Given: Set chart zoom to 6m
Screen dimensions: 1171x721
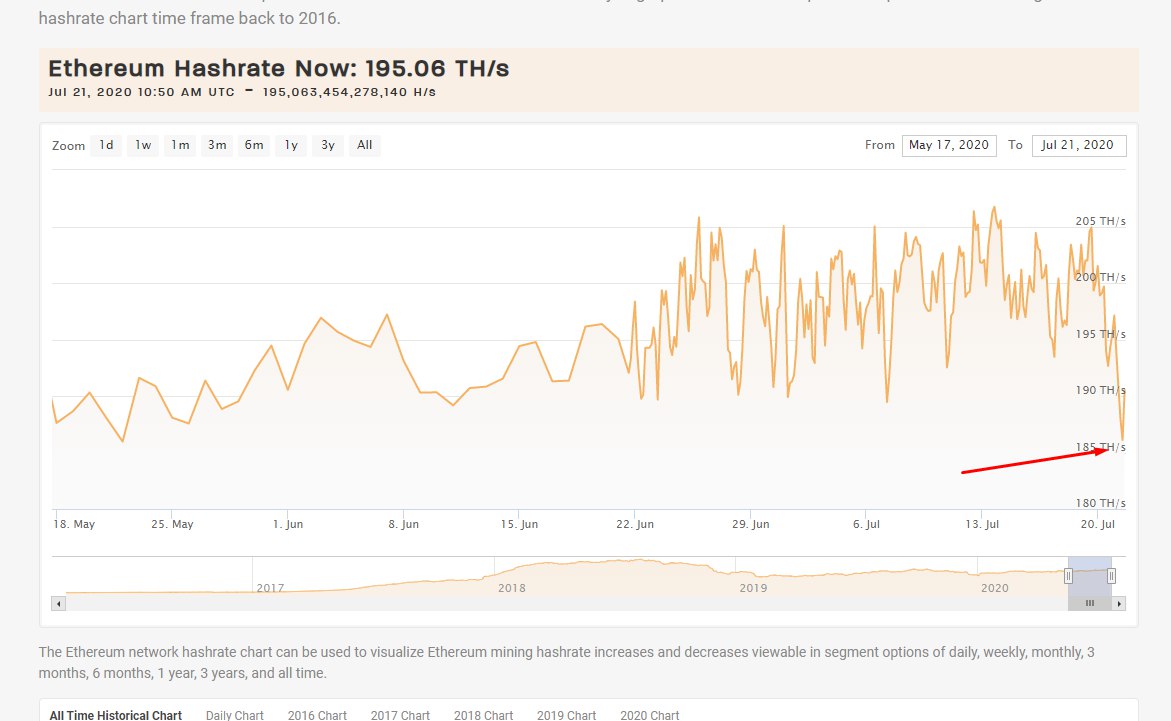Looking at the screenshot, I should (254, 145).
